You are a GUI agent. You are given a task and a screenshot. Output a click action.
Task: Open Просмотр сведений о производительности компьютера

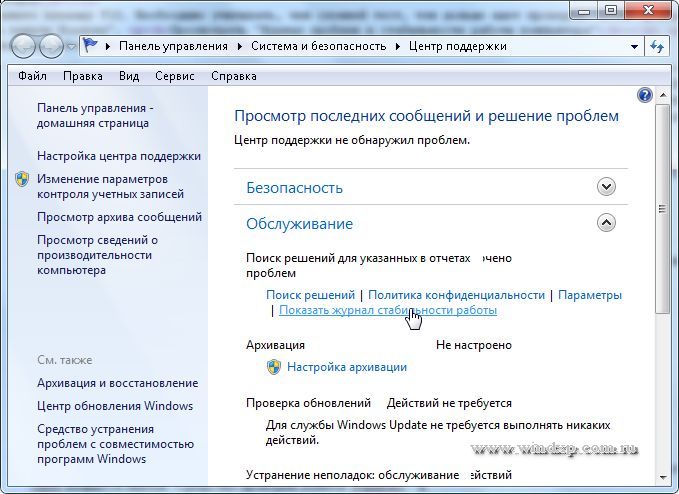97,255
